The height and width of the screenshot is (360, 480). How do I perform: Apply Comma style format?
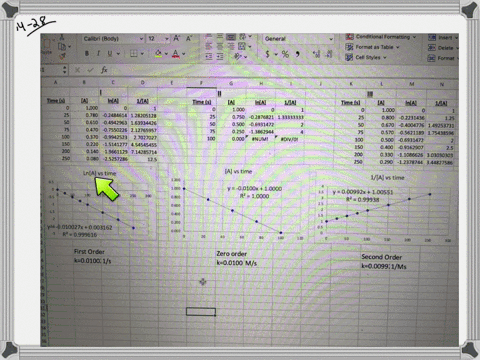(x=297, y=54)
